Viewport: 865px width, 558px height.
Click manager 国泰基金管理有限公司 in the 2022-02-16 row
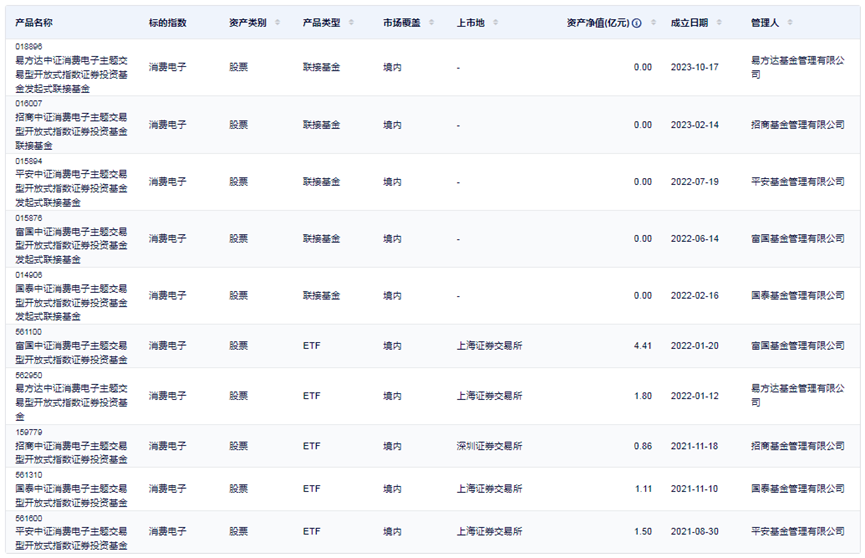[798, 295]
